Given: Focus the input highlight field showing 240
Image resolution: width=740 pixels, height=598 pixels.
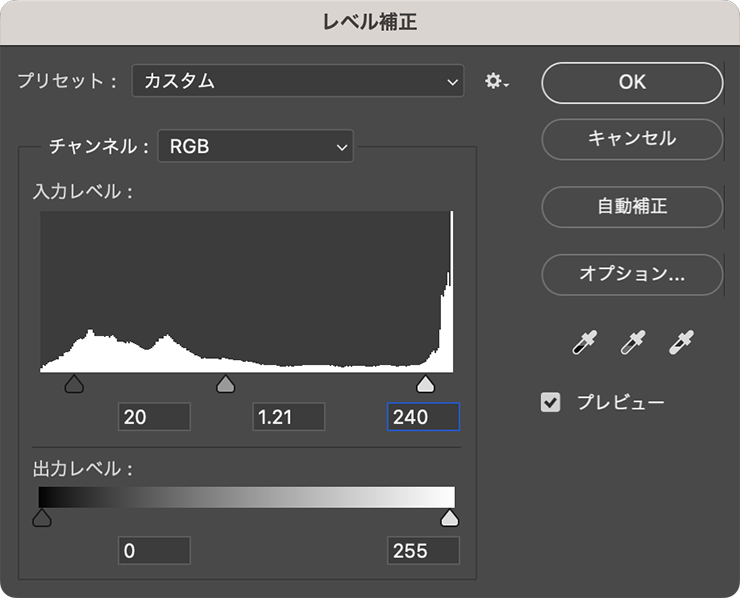Looking at the screenshot, I should (423, 417).
